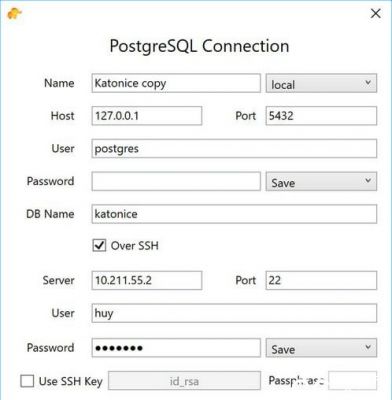Click the Over SSH label text
392x400 pixels.
tap(135, 246)
